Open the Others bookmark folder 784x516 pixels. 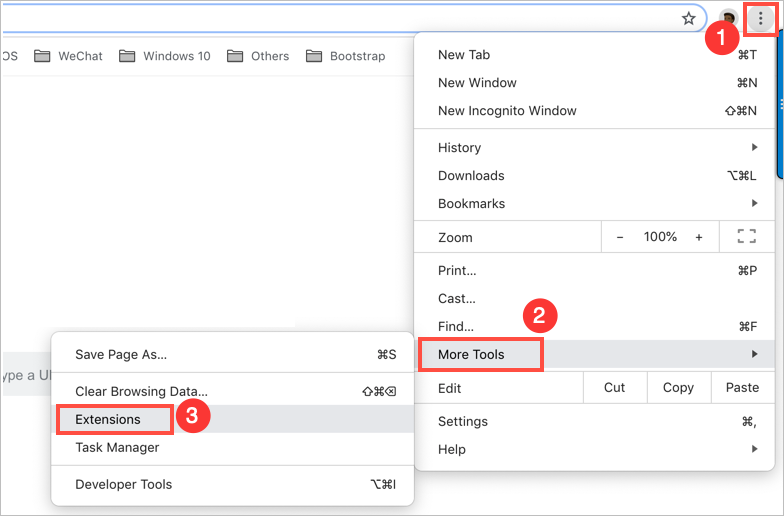click(x=258, y=56)
